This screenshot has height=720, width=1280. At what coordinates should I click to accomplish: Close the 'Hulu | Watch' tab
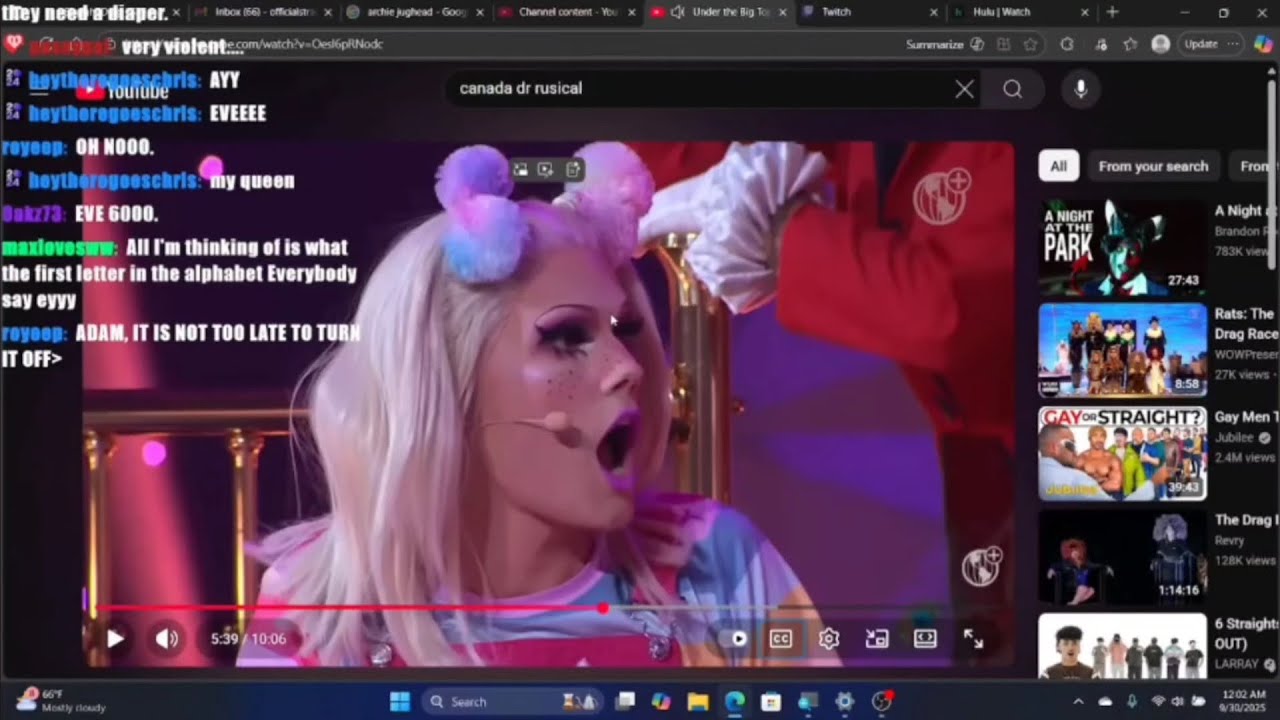point(1086,12)
